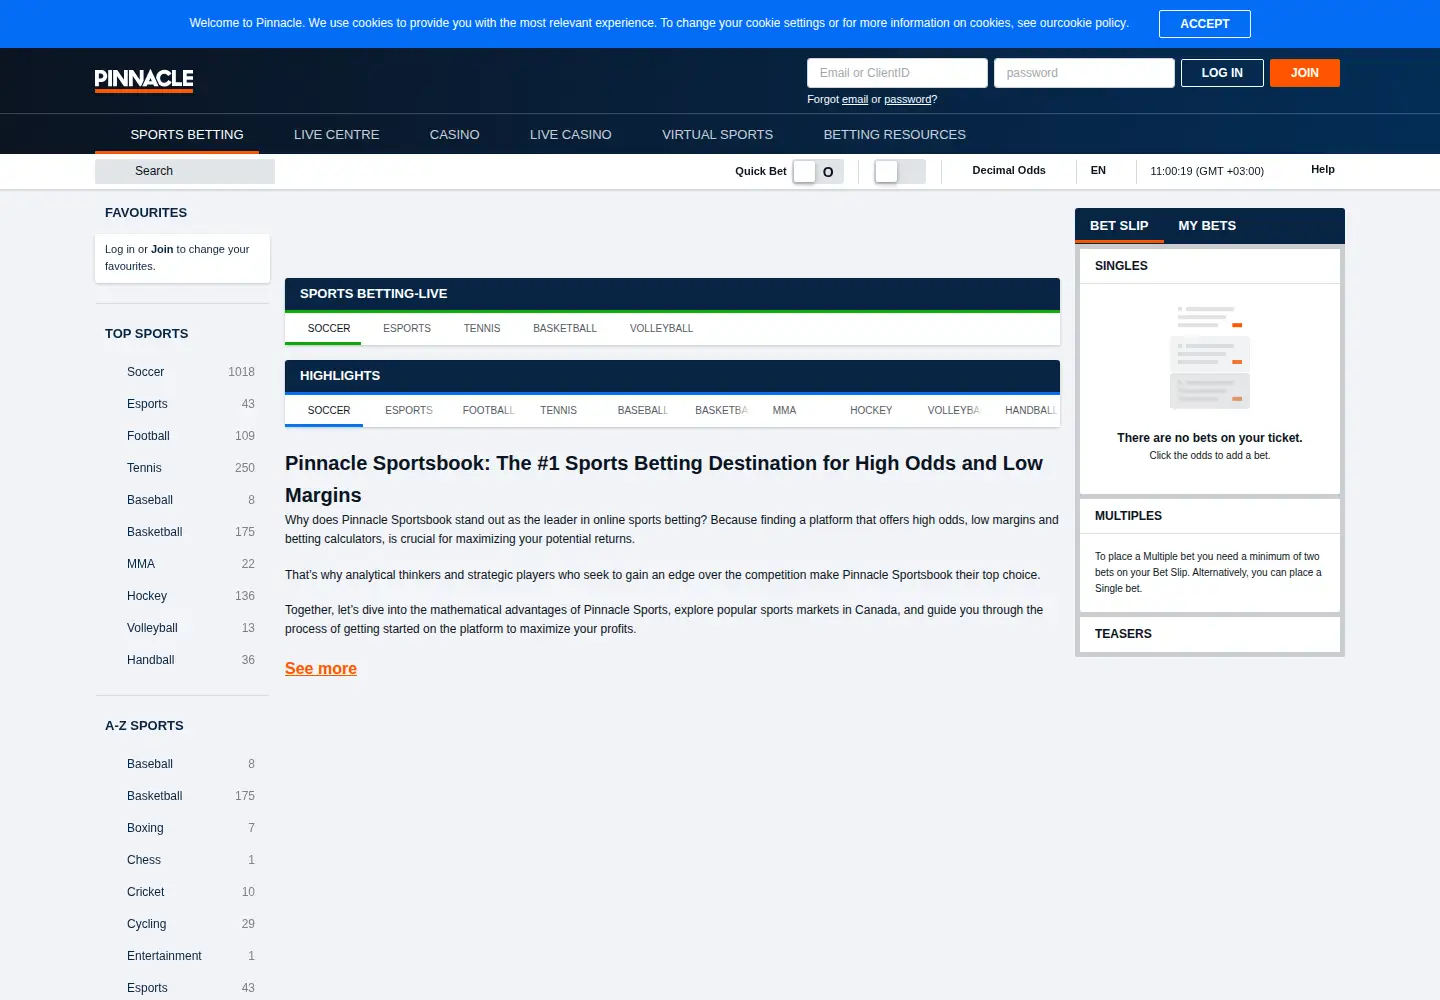Viewport: 1440px width, 1000px height.
Task: Switch to the HOCKEY tab in Highlights
Action: tap(871, 411)
